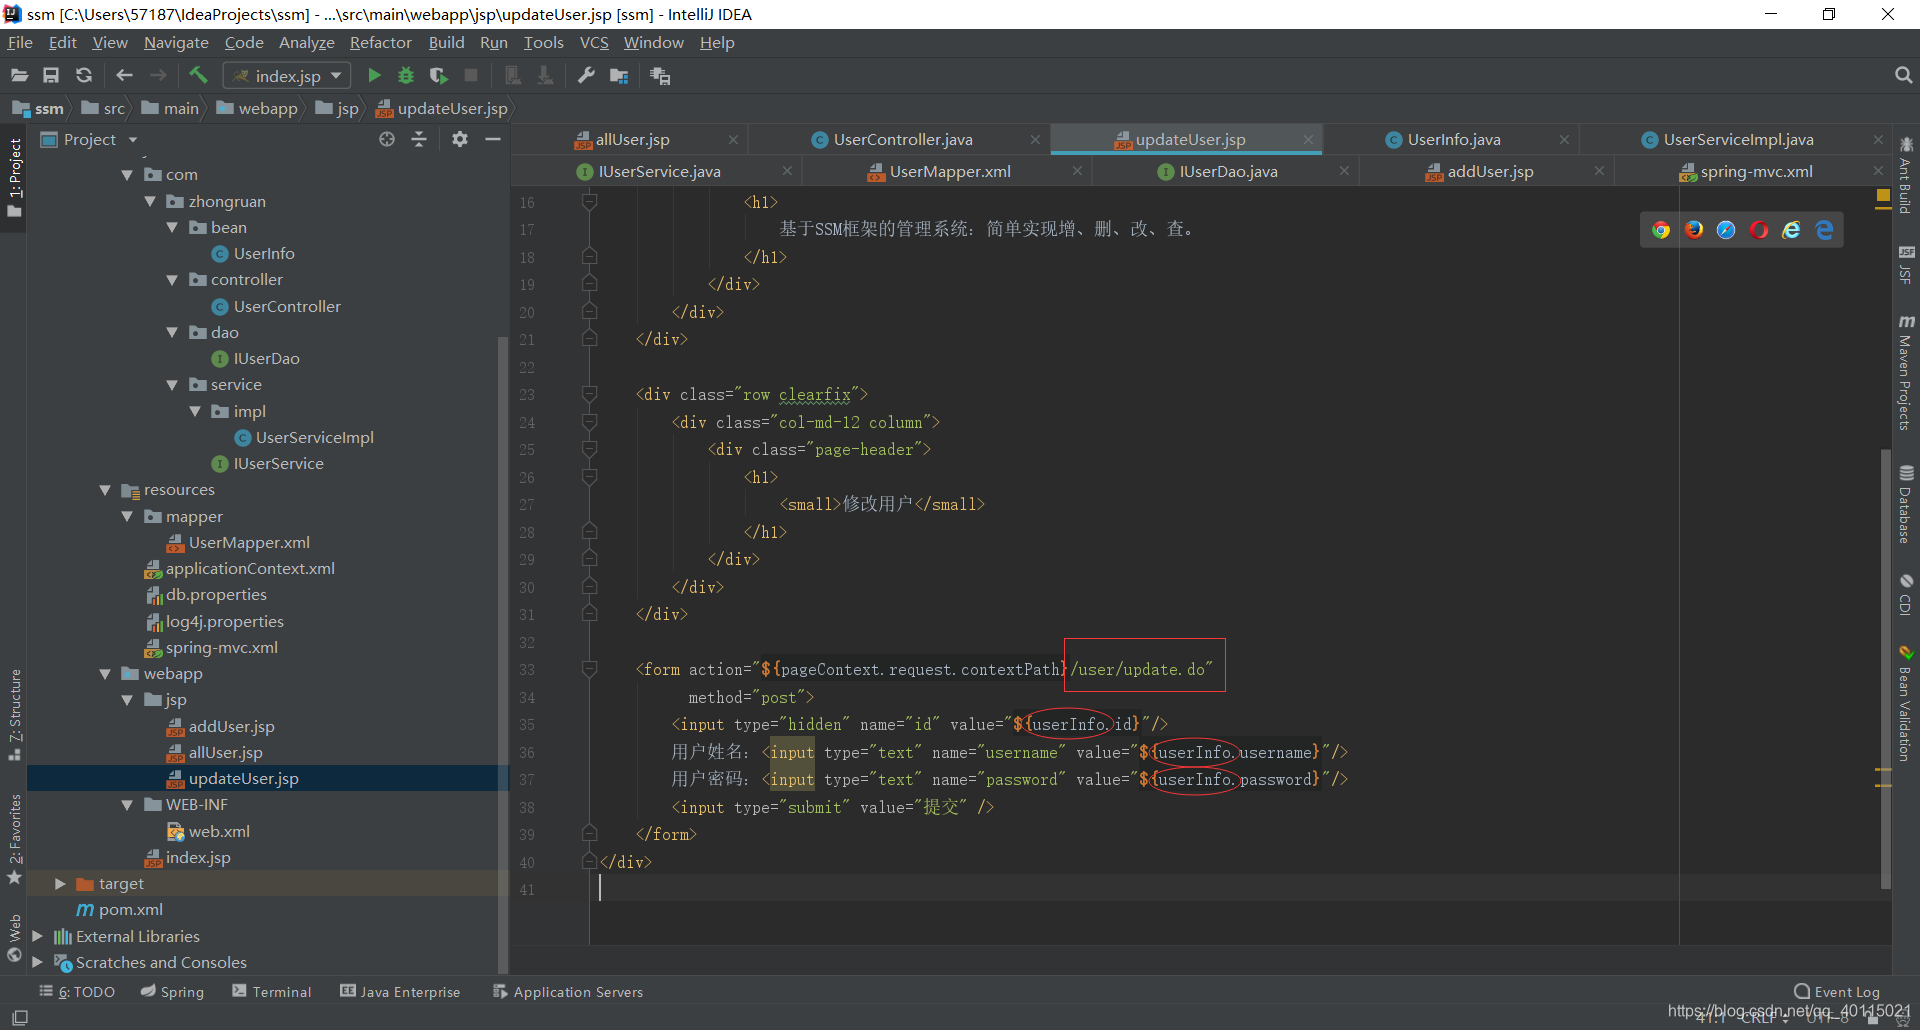Click editor vertical scrollbar

tap(1885, 670)
